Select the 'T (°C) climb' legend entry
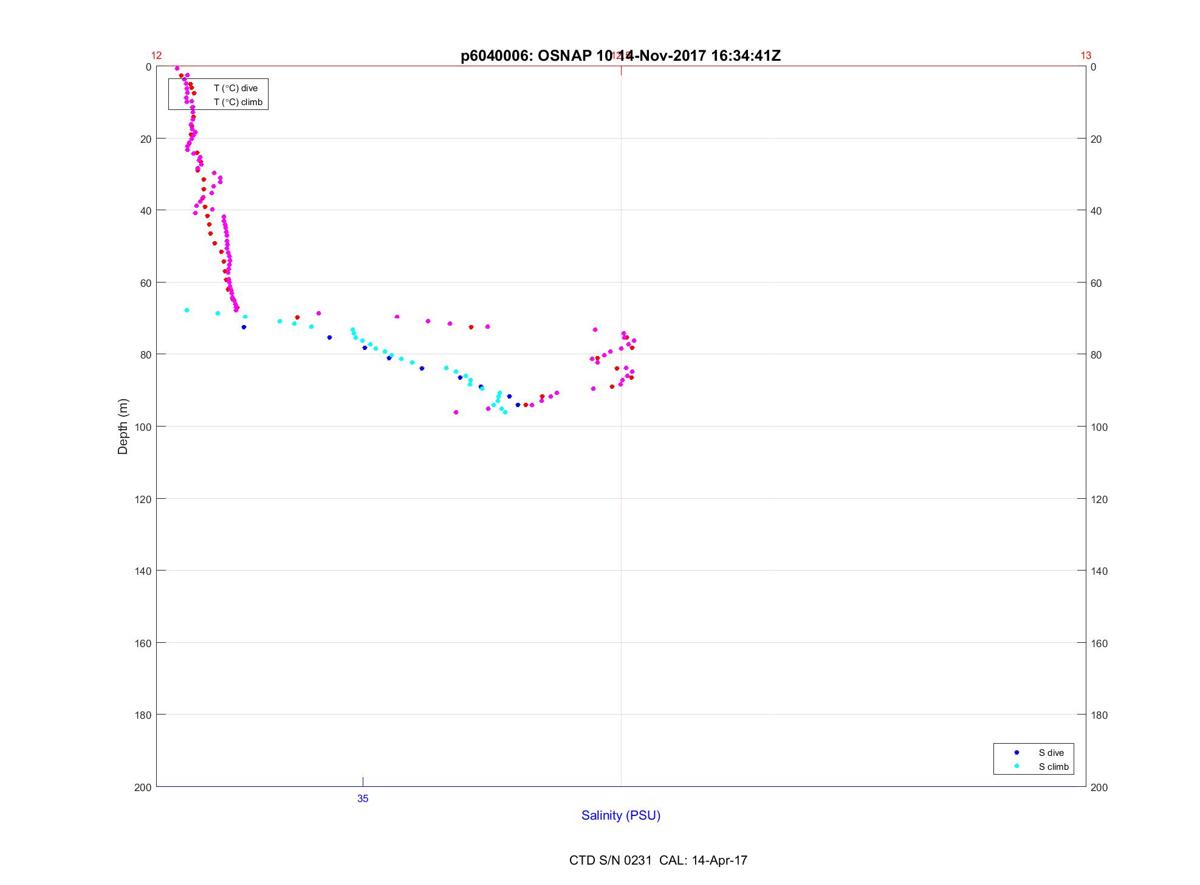Screen dimensions: 1200x885 pos(239,102)
